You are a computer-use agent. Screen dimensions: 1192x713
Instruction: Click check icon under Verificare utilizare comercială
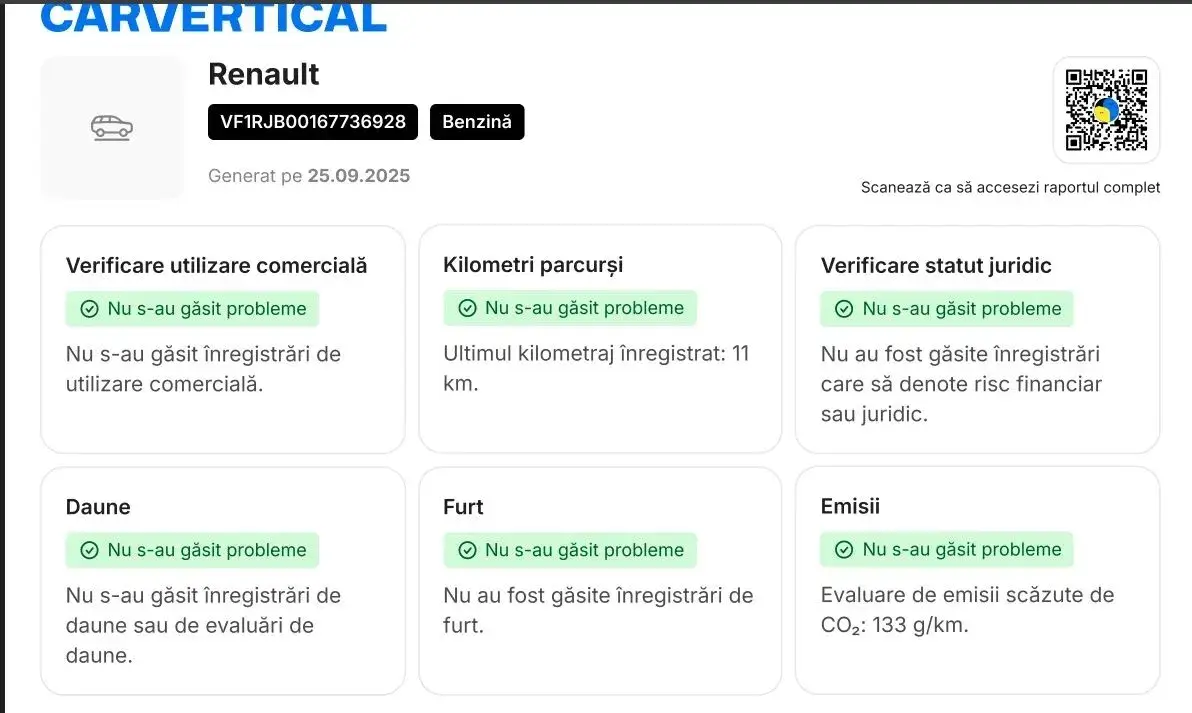coord(89,309)
